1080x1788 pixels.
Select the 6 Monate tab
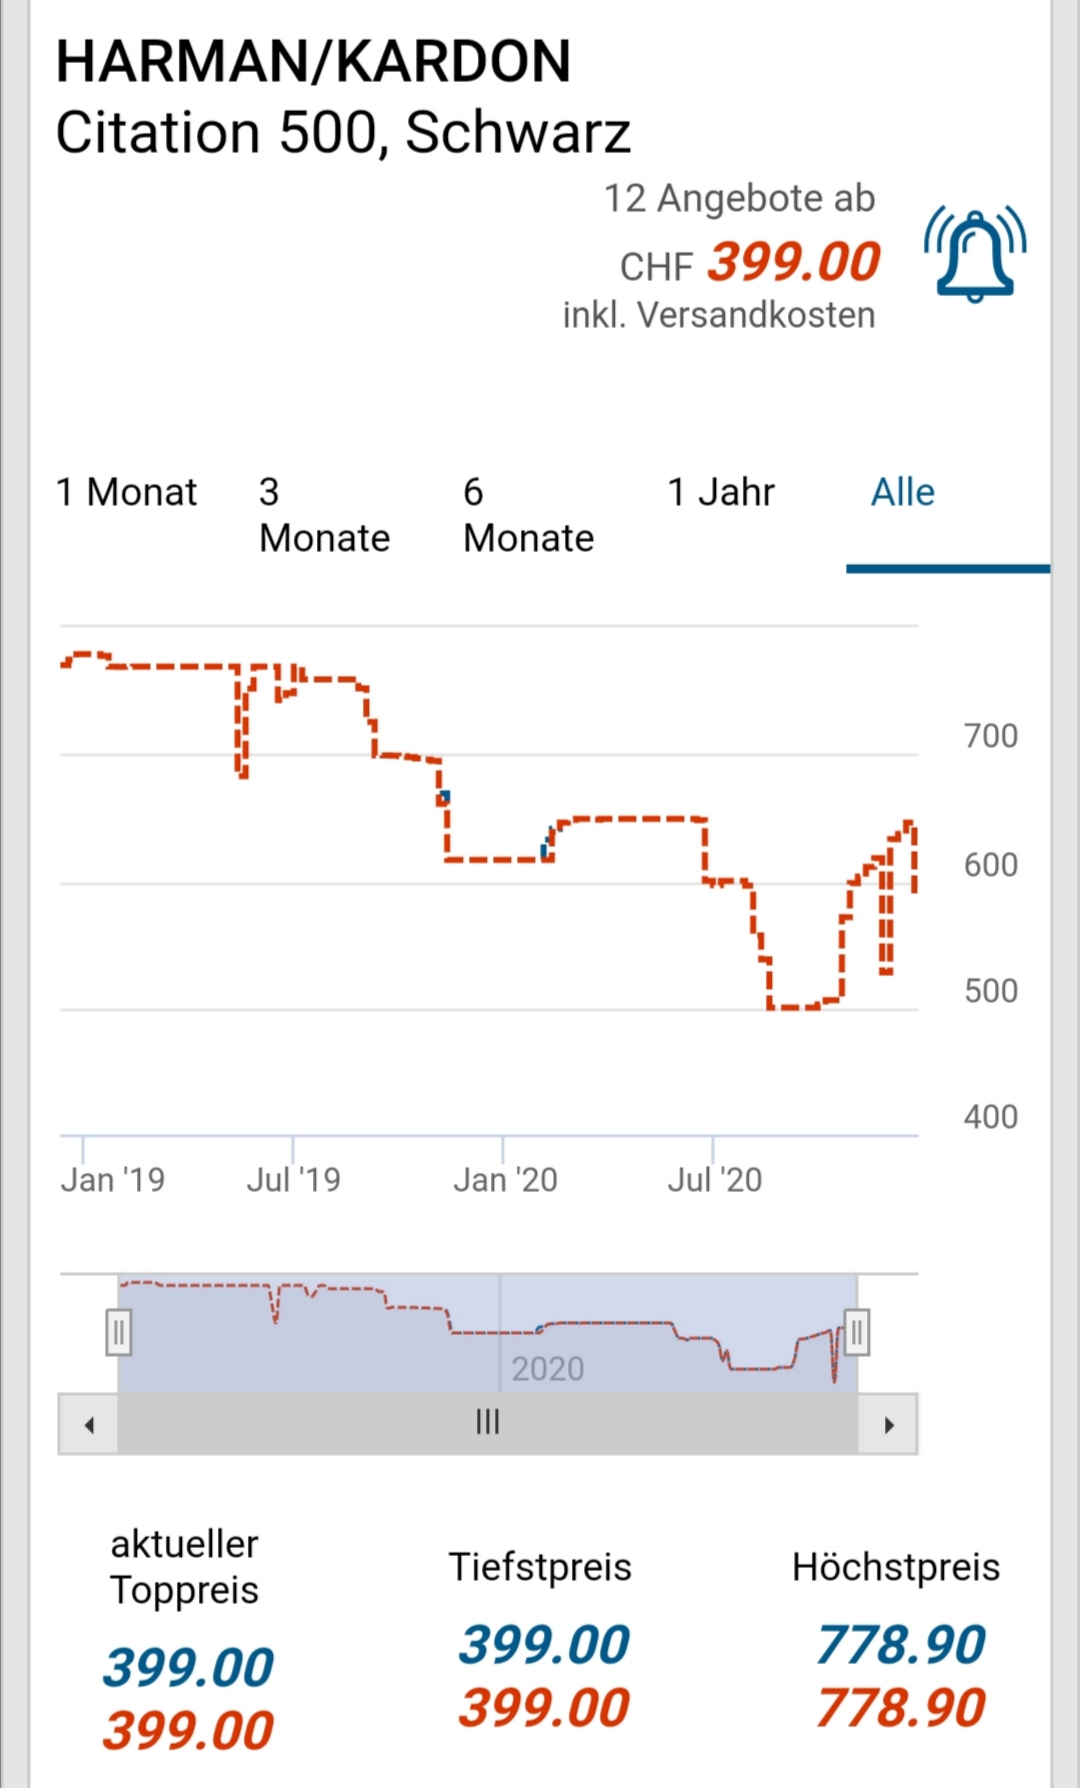pos(528,515)
